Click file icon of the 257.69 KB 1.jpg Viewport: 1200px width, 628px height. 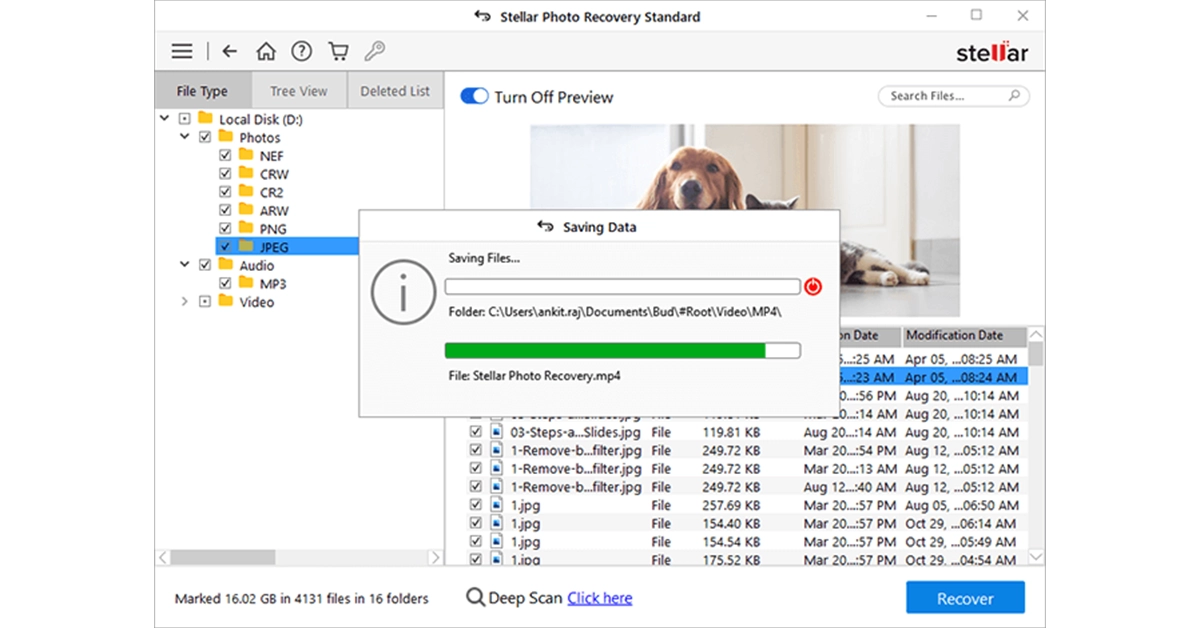click(x=496, y=505)
